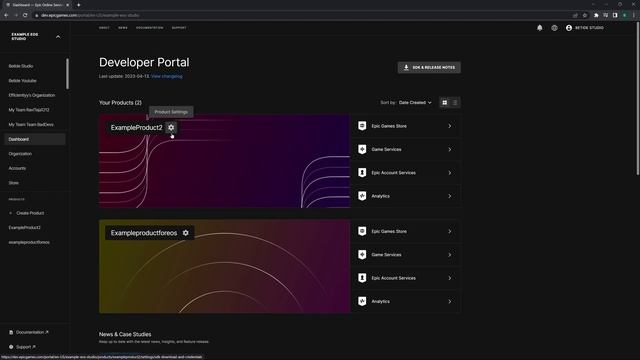The height and width of the screenshot is (360, 640).
Task: Open DOCUMENTATION in top navigation
Action: tap(149, 28)
